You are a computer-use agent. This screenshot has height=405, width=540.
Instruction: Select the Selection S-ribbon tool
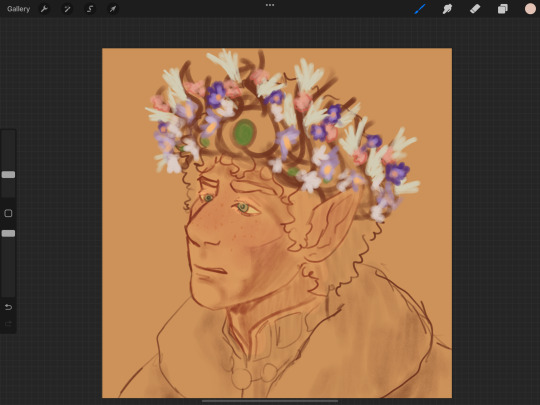pyautogui.click(x=90, y=9)
